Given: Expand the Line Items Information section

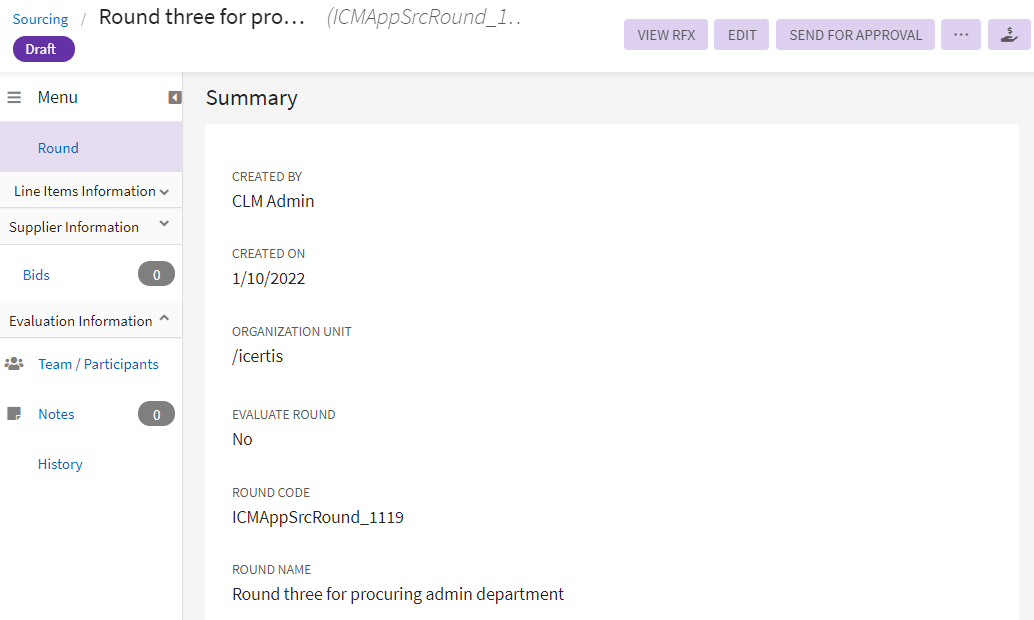Looking at the screenshot, I should pos(164,191).
